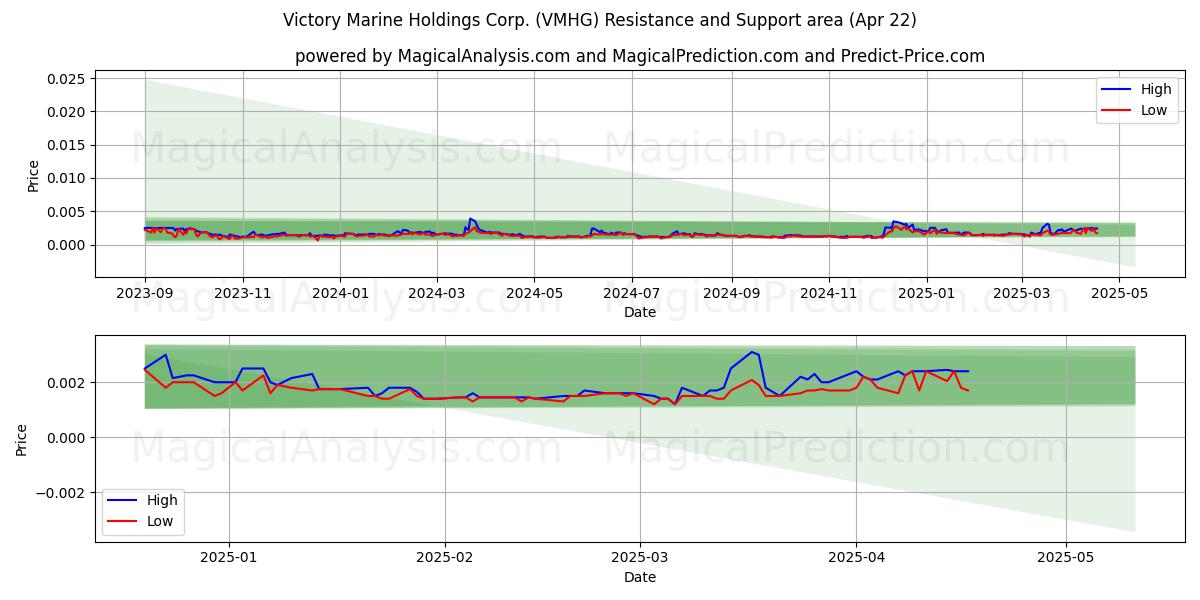Click the top chart Date axis label
This screenshot has height=600, width=1200.
640,313
